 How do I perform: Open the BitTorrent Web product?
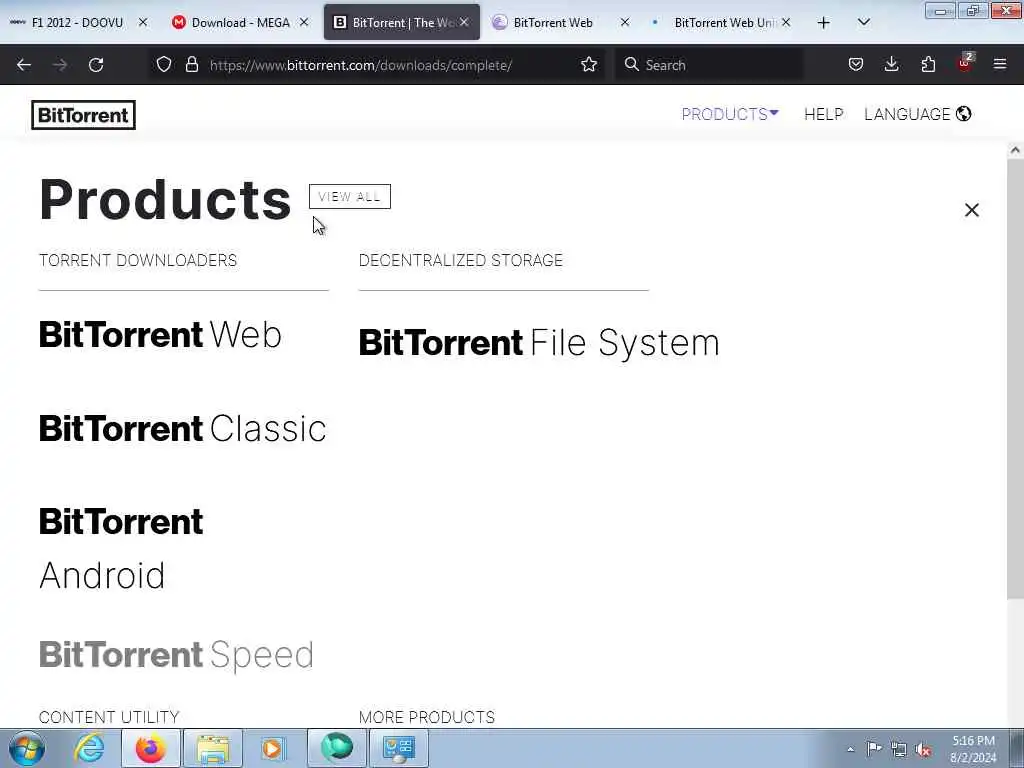(x=161, y=335)
